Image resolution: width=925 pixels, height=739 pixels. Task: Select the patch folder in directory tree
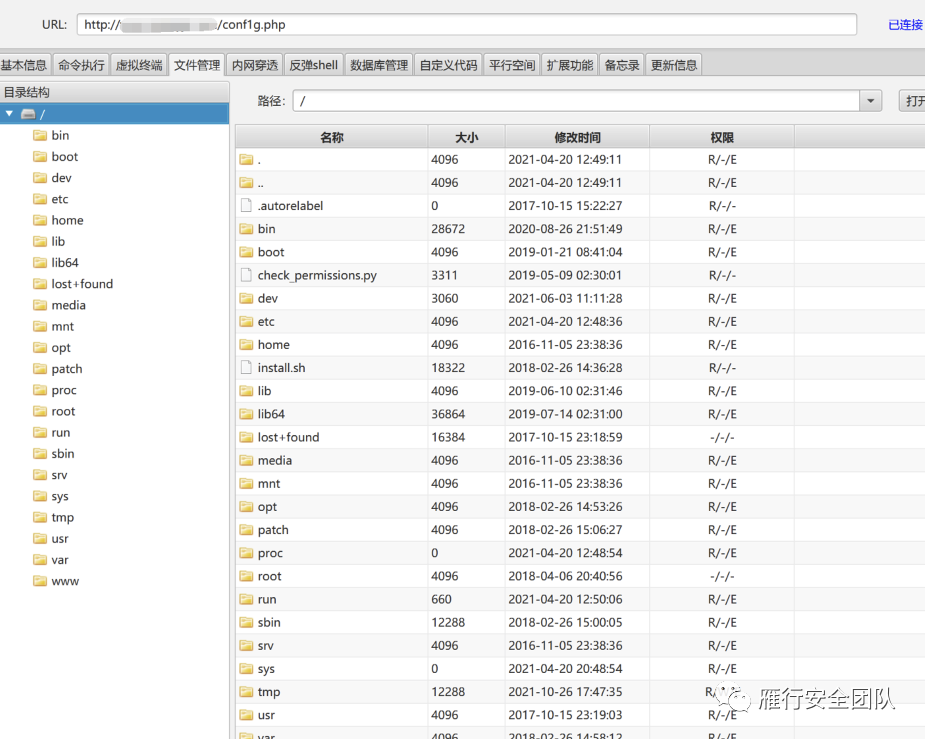tap(67, 369)
